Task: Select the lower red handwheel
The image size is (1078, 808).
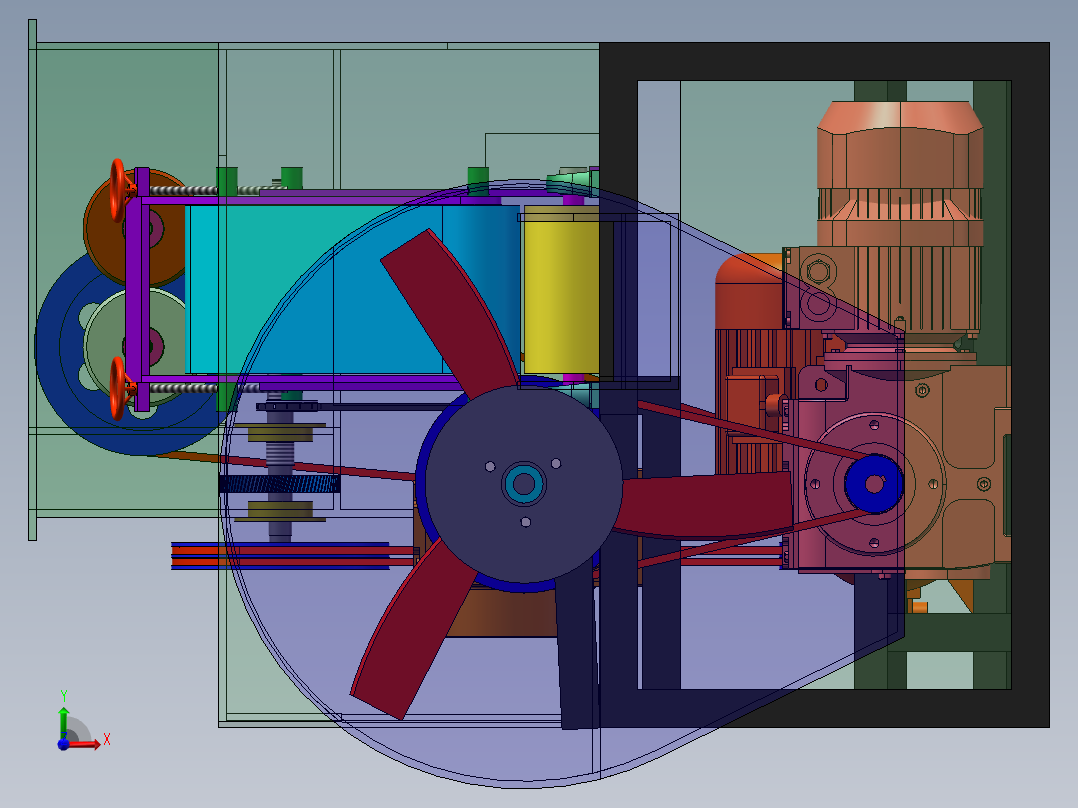Action: [x=118, y=389]
